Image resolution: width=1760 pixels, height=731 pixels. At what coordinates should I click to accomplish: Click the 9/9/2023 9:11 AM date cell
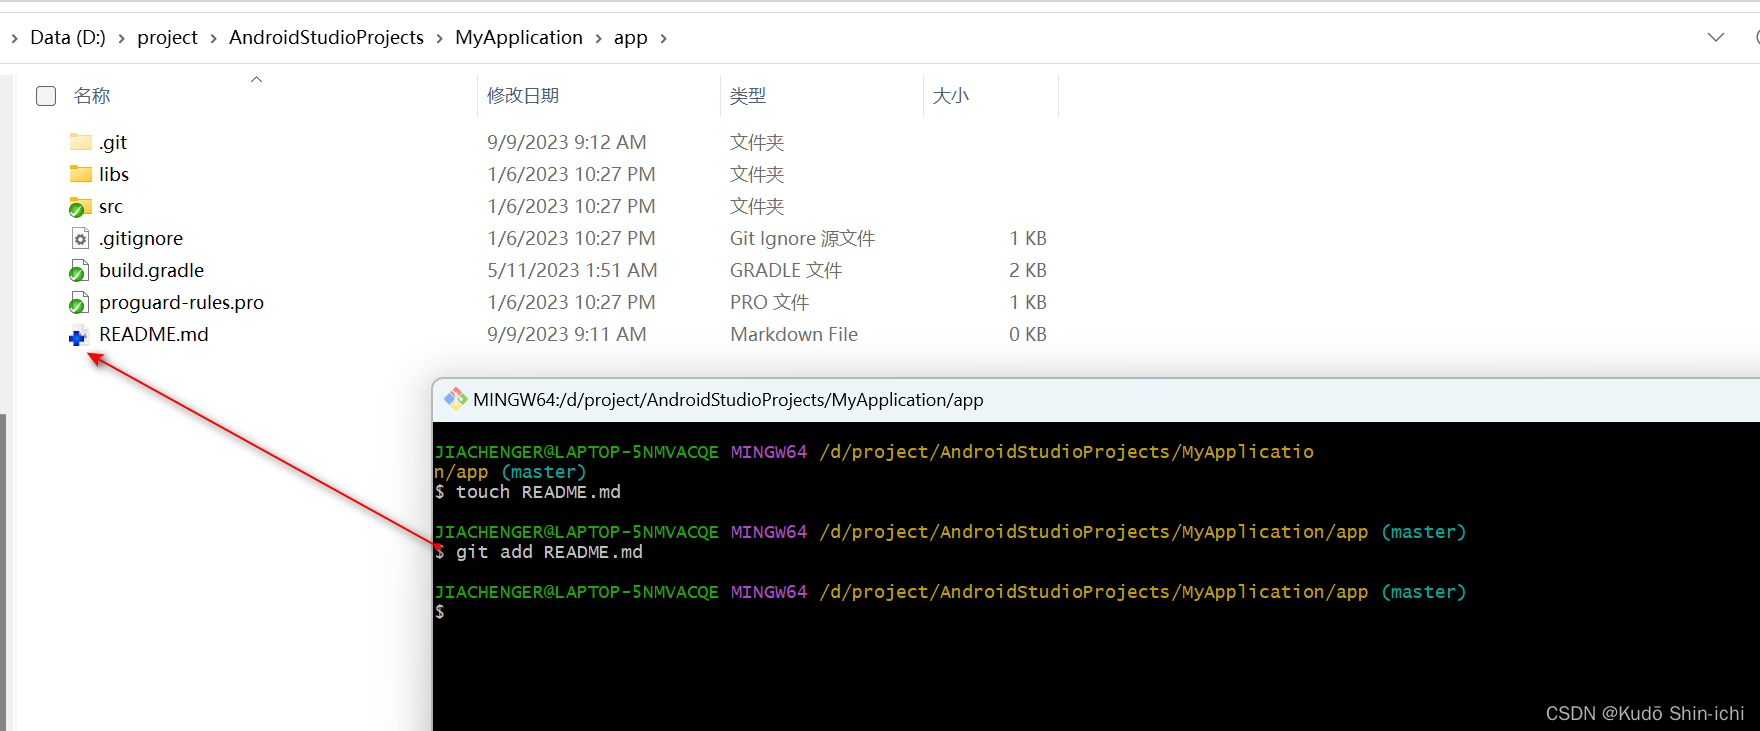click(567, 334)
